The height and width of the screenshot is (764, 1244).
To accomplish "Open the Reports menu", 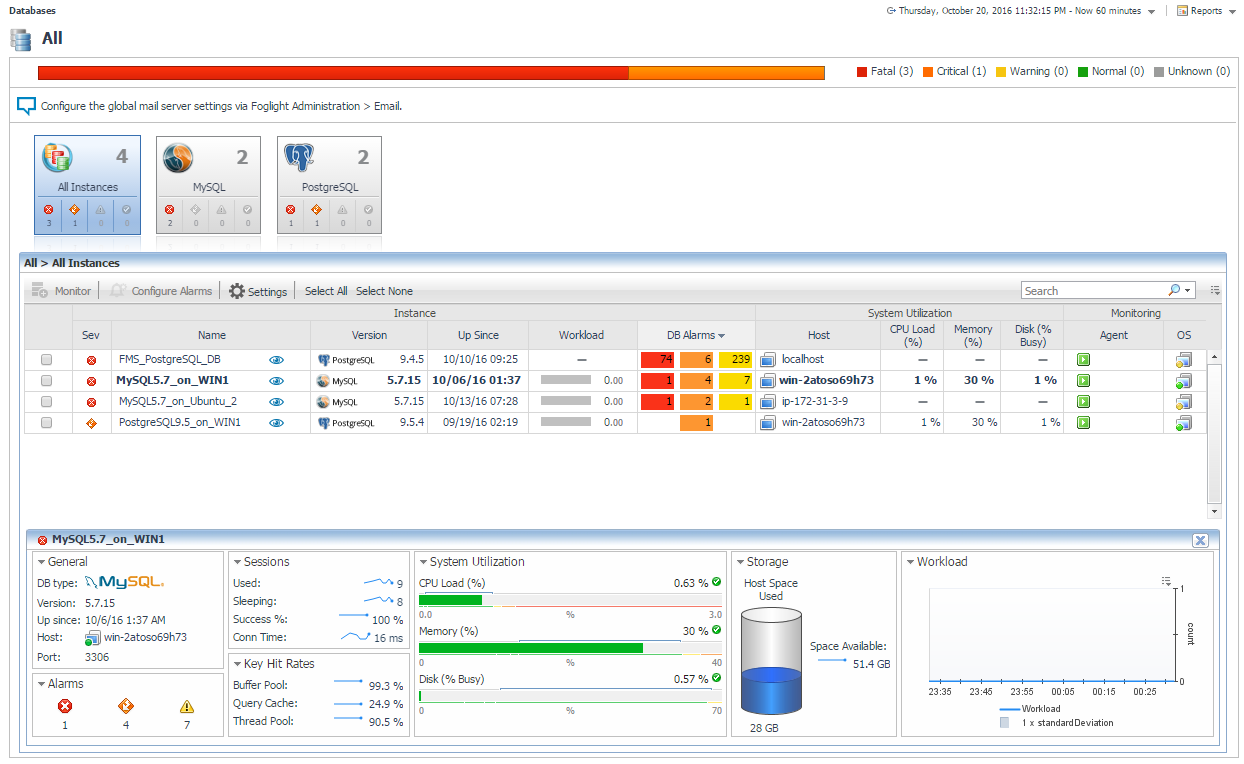I will 1204,11.
